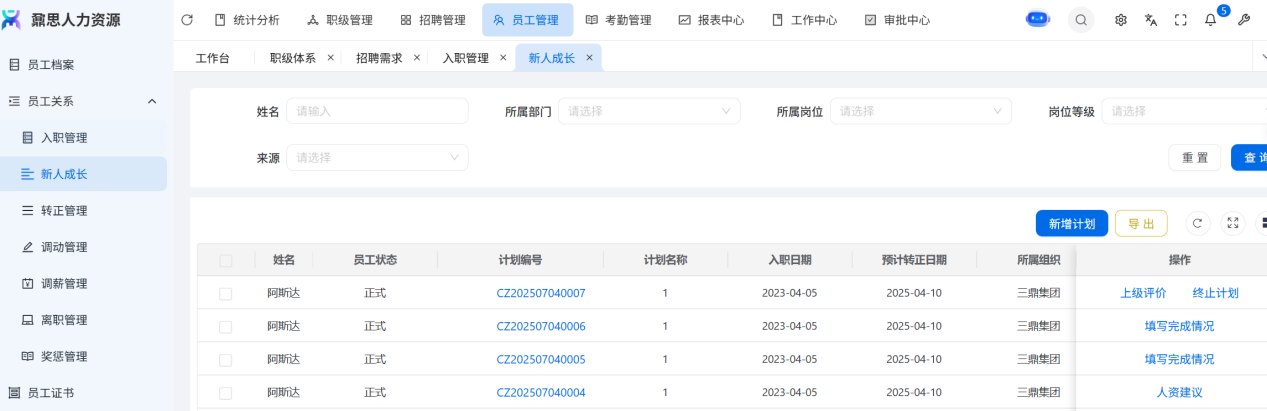This screenshot has width=1267, height=411.
Task: Click the search magnifier icon in header
Action: tap(1081, 20)
